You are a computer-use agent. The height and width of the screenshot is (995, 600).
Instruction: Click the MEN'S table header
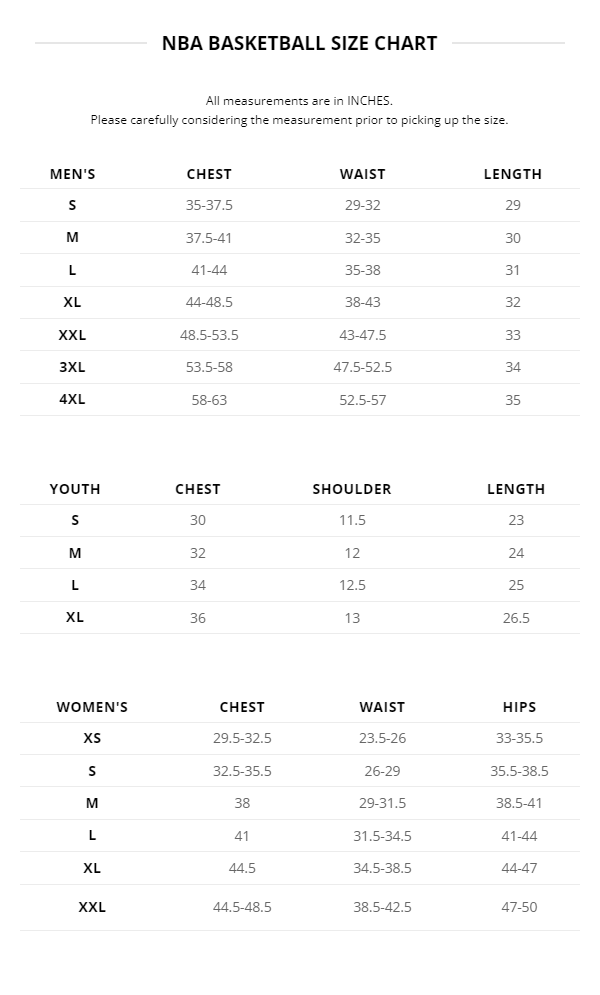(x=73, y=174)
